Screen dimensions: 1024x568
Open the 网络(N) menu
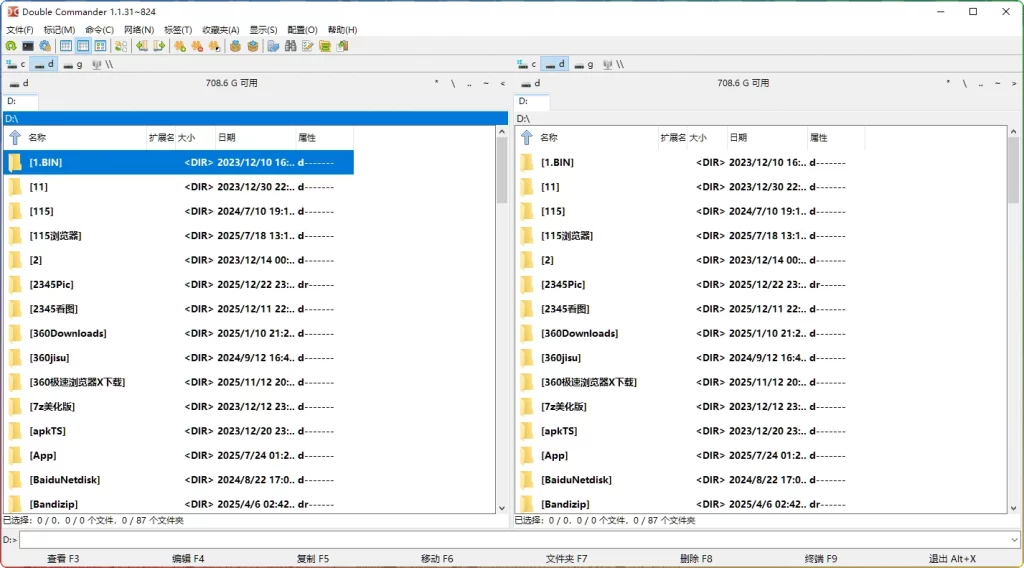(139, 30)
